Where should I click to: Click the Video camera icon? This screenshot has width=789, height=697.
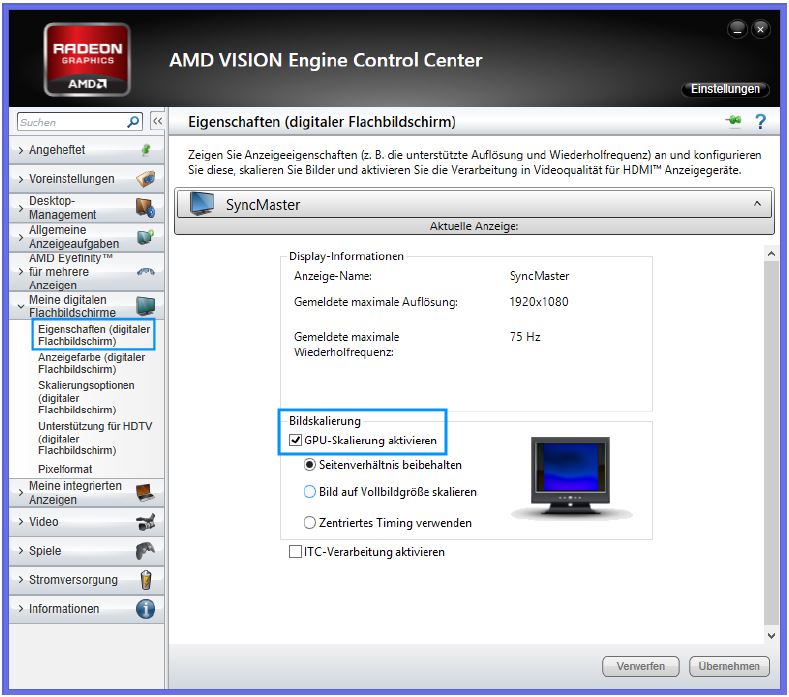145,522
